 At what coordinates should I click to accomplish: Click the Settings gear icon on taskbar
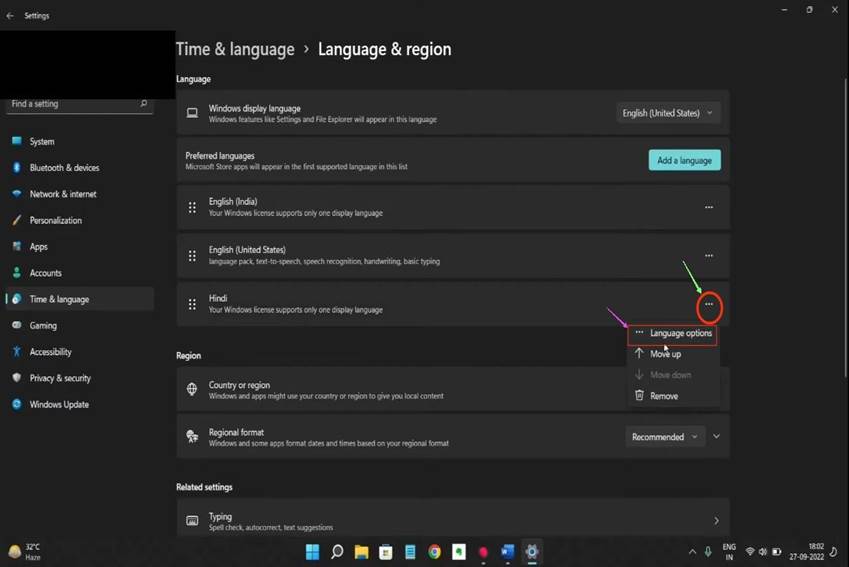(532, 552)
